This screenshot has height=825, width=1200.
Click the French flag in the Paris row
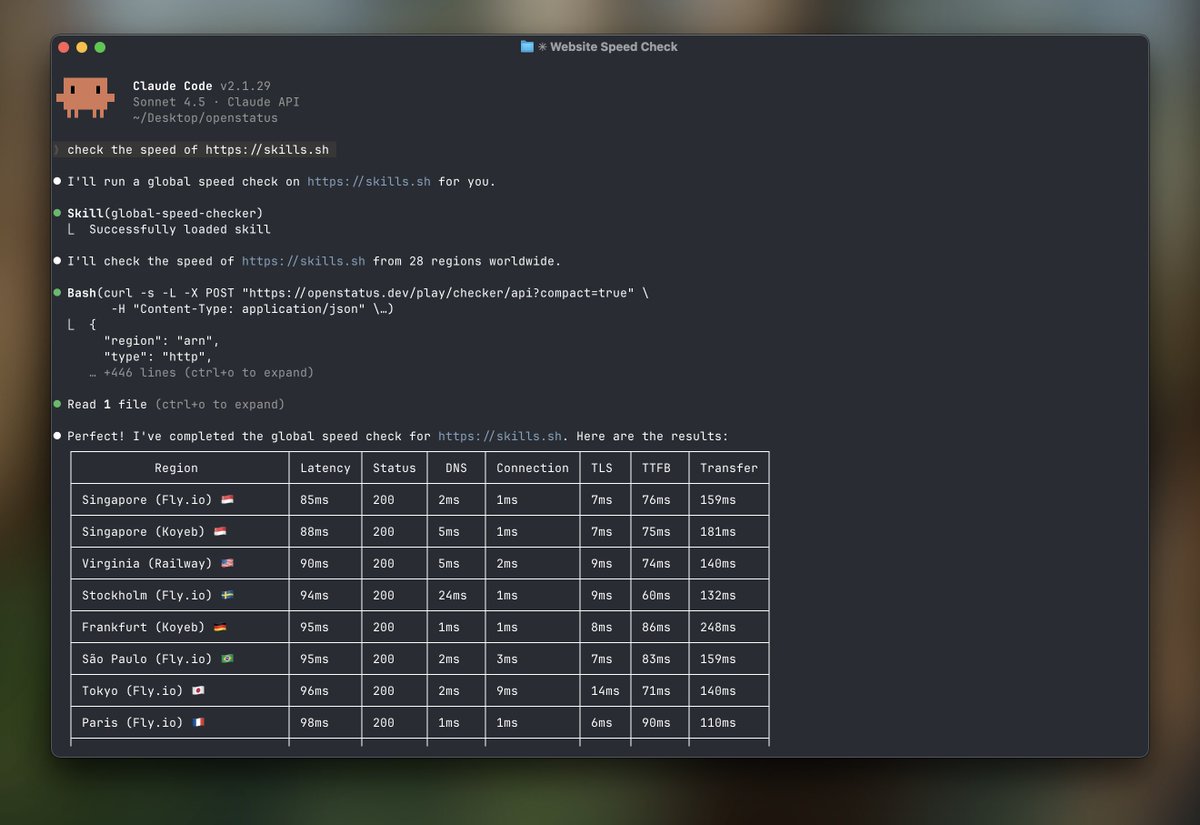[198, 723]
